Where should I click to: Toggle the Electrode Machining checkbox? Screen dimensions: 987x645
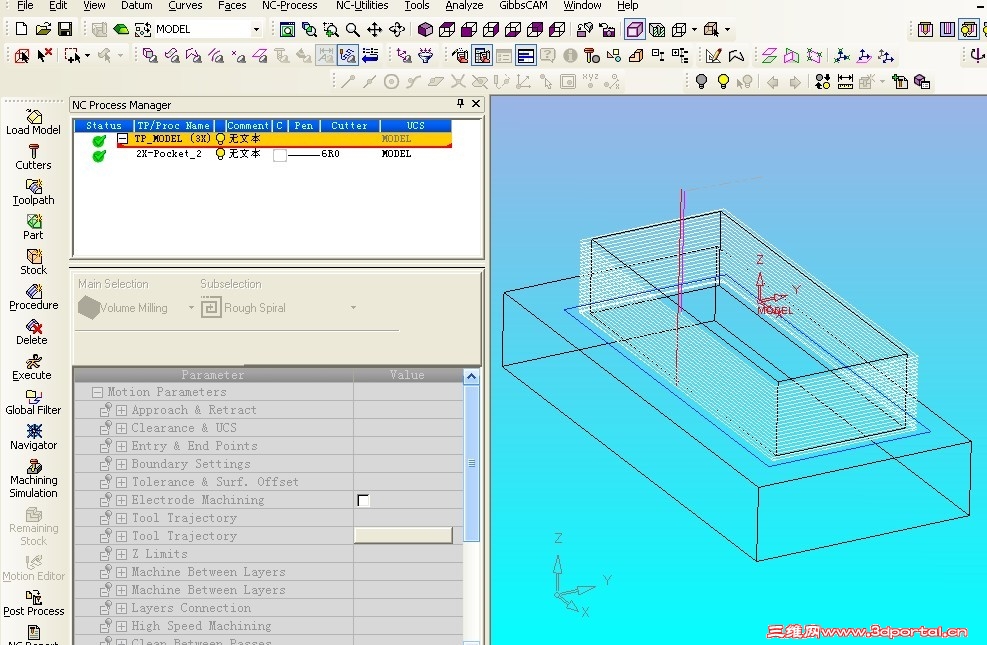point(363,500)
